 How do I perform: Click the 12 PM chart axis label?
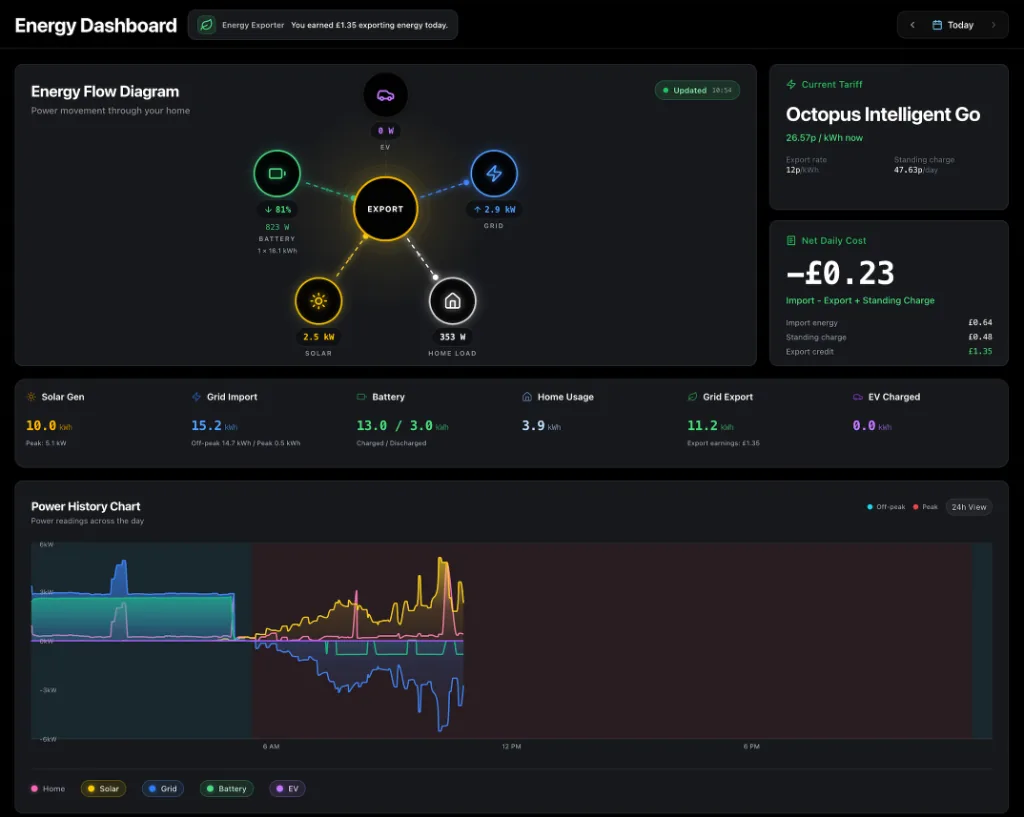(511, 746)
